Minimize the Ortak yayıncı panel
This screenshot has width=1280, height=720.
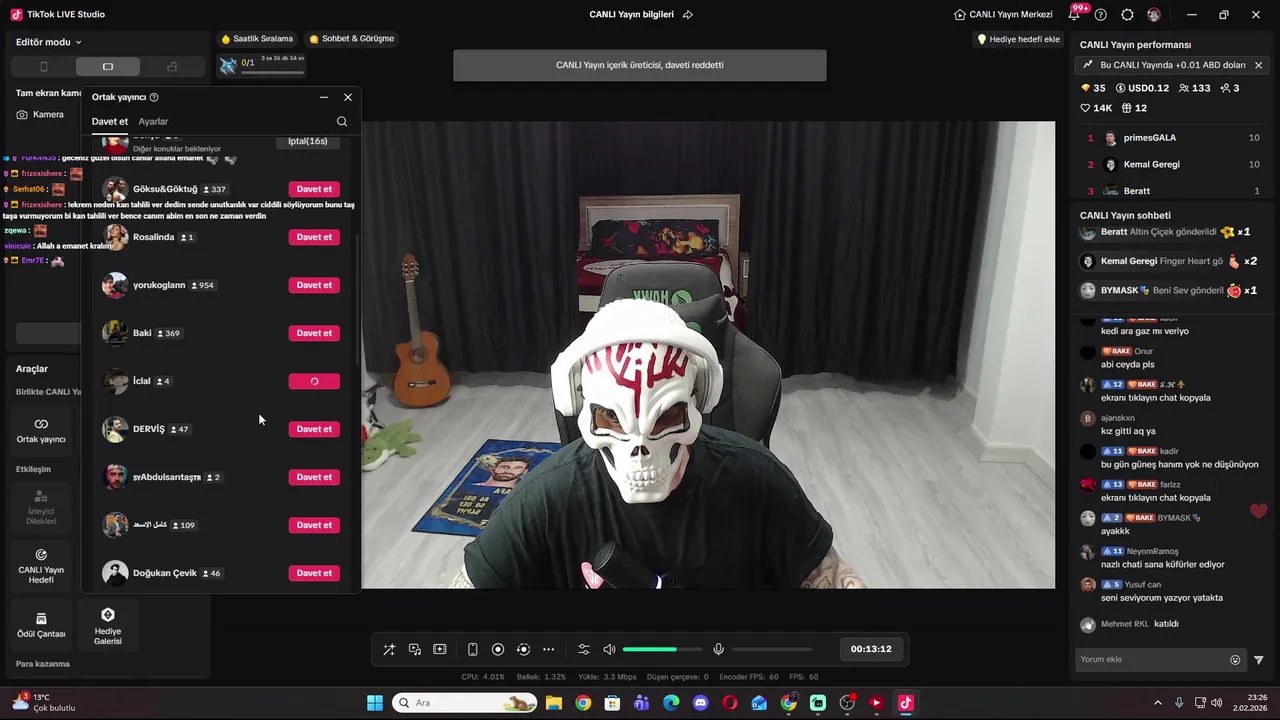(324, 97)
